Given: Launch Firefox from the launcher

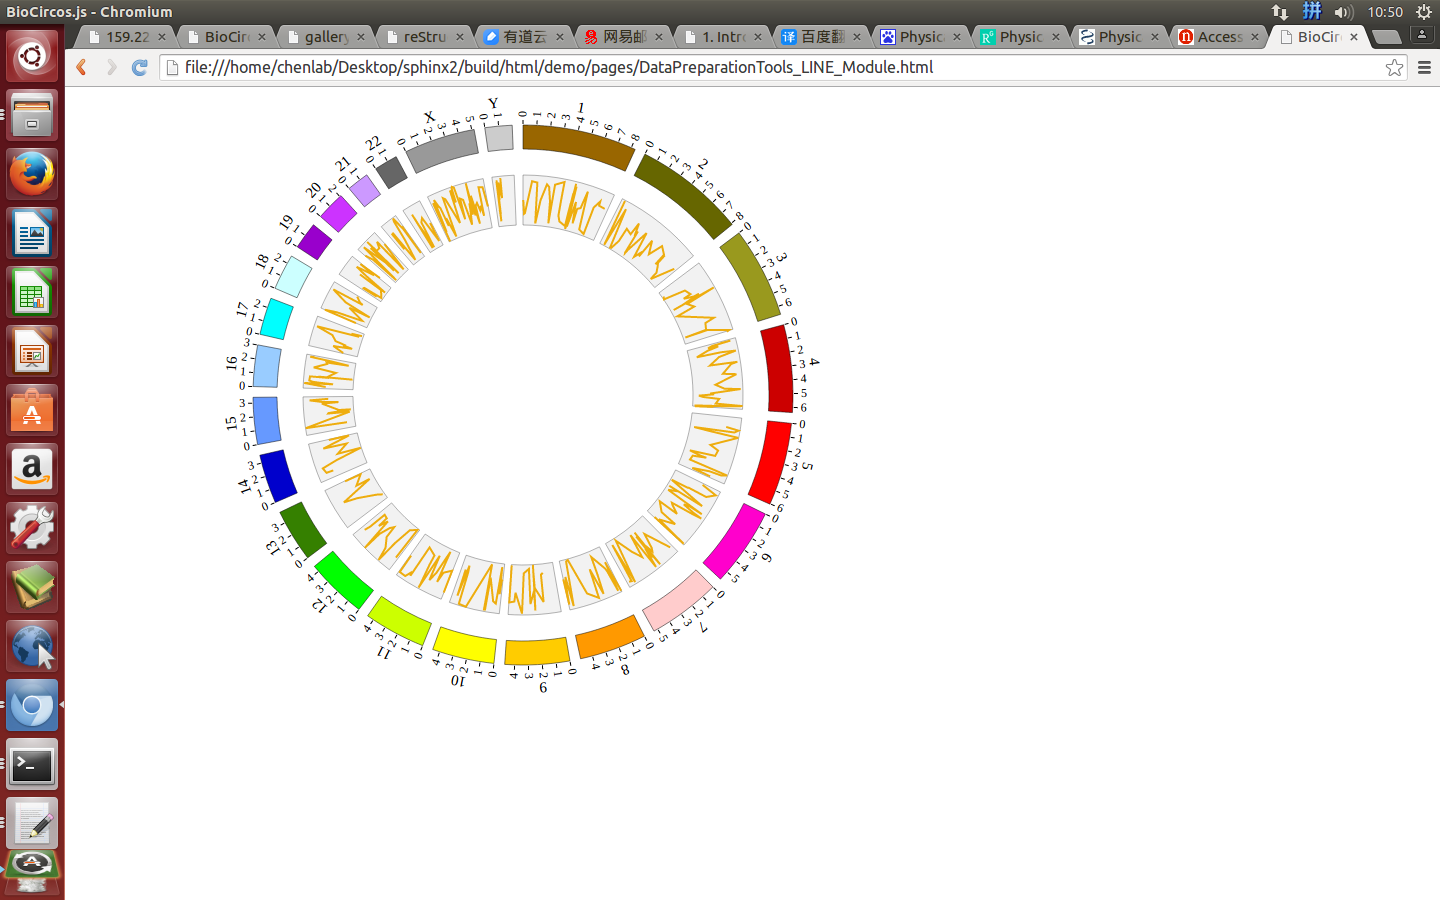Looking at the screenshot, I should click(32, 174).
